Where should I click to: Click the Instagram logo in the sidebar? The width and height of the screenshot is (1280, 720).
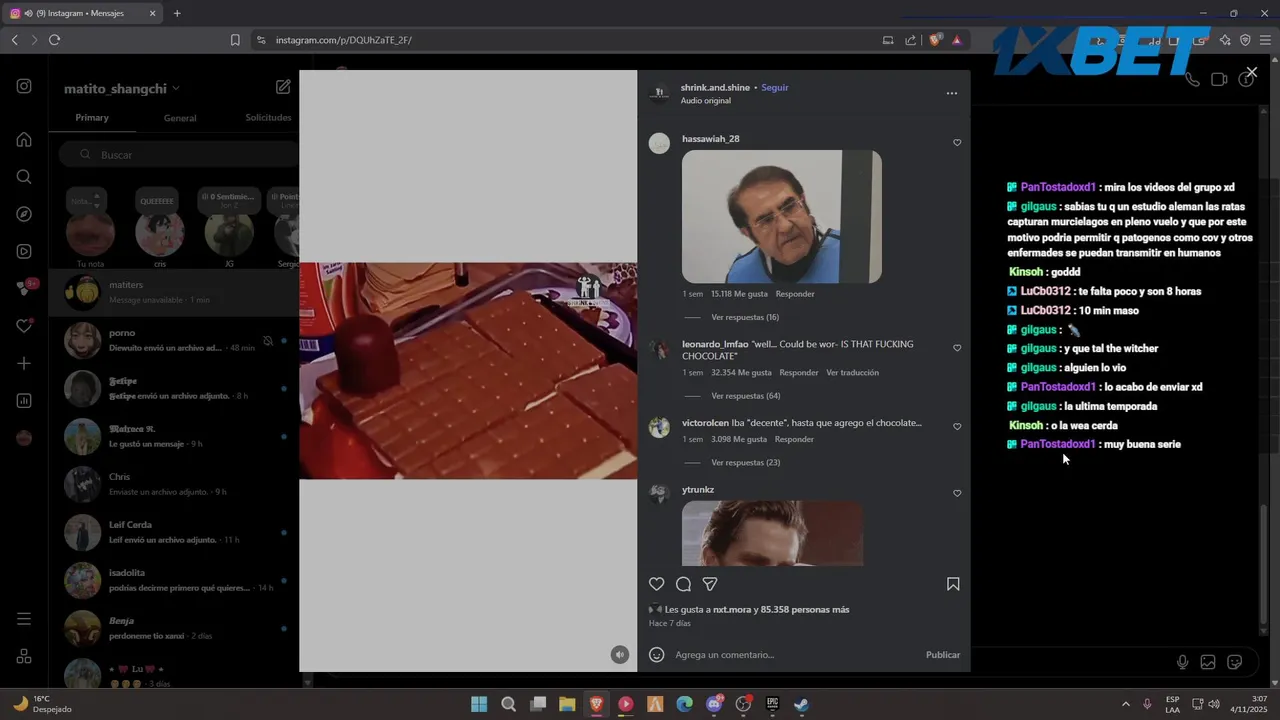click(24, 86)
